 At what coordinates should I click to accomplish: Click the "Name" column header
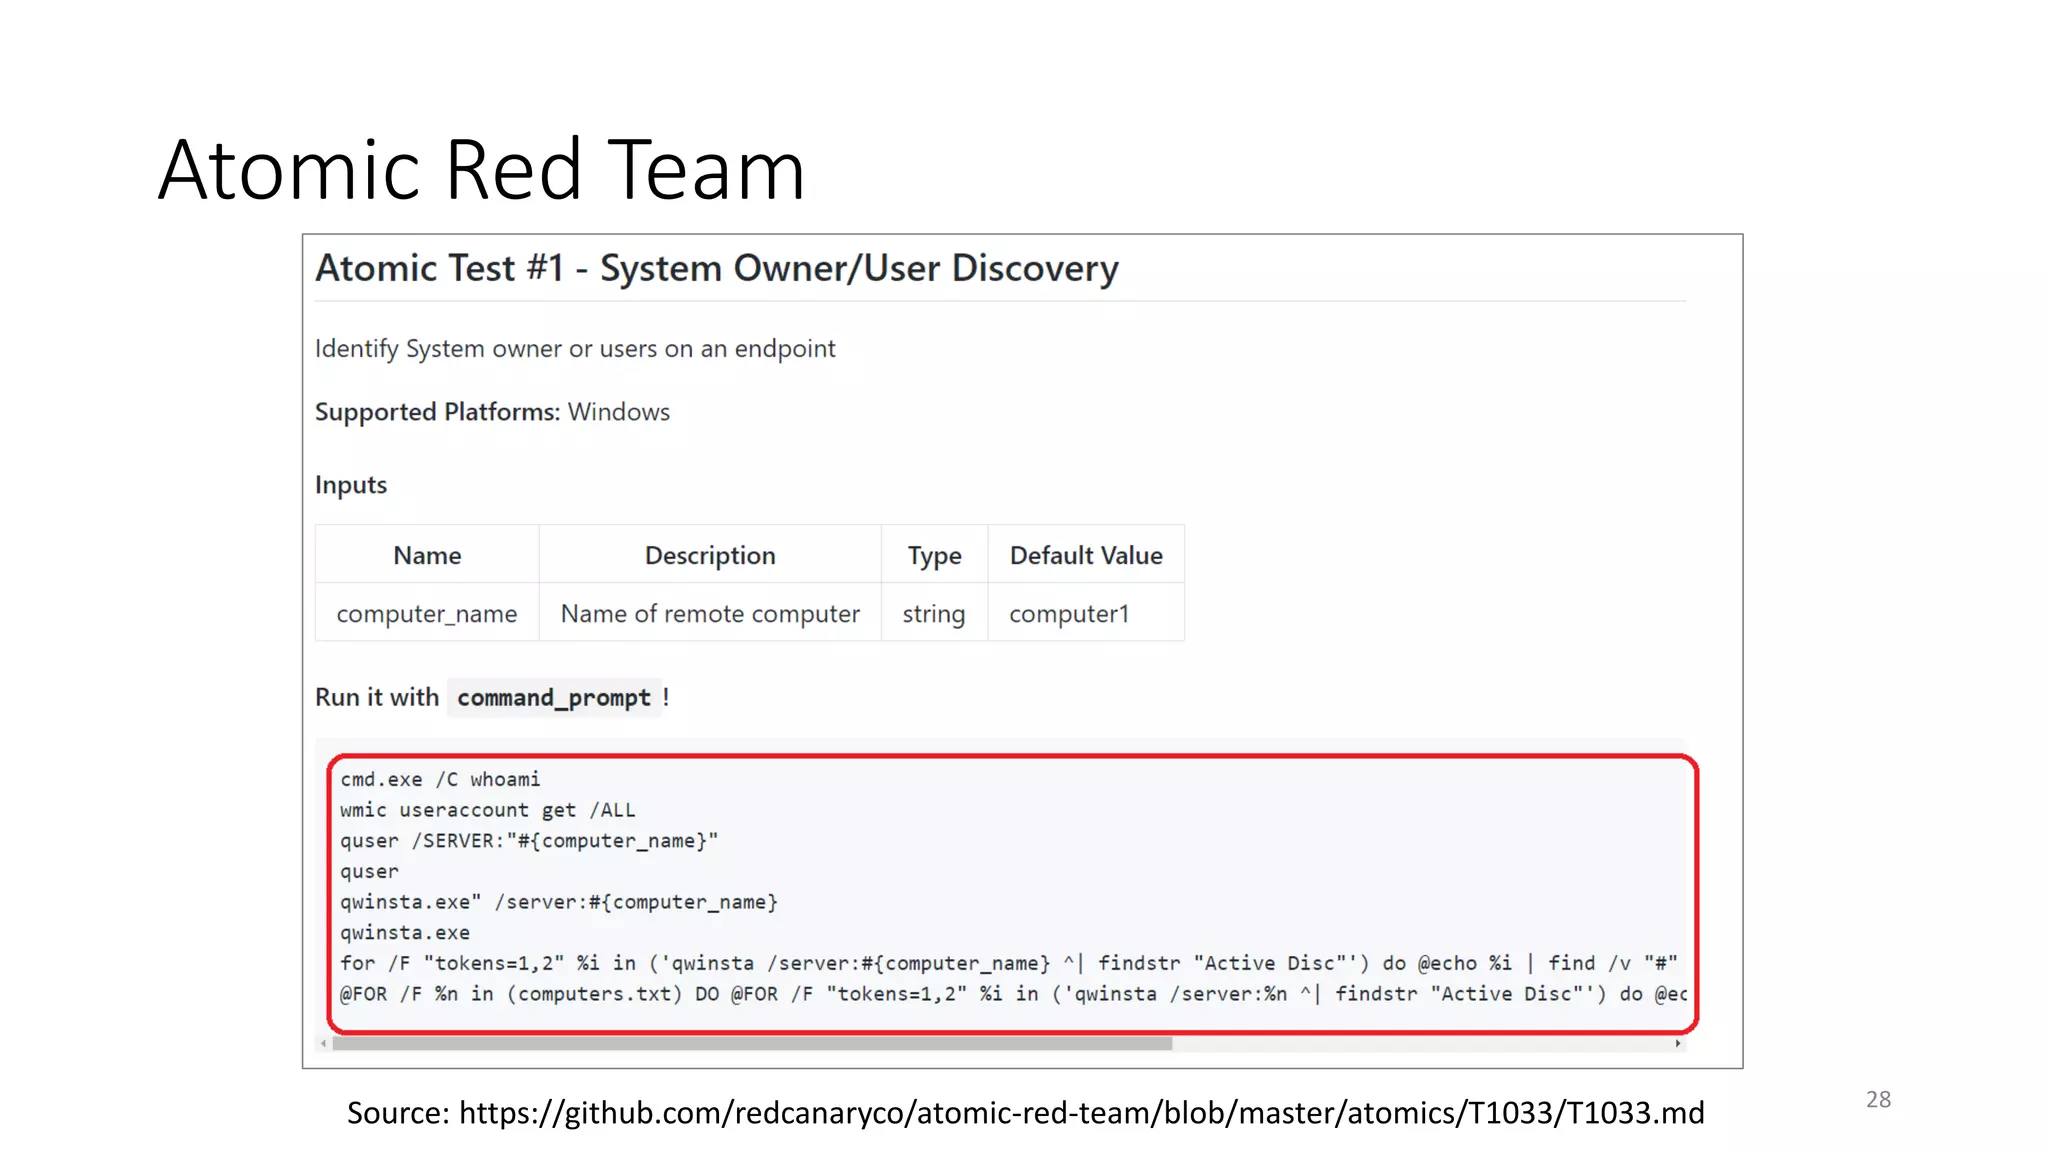point(427,555)
